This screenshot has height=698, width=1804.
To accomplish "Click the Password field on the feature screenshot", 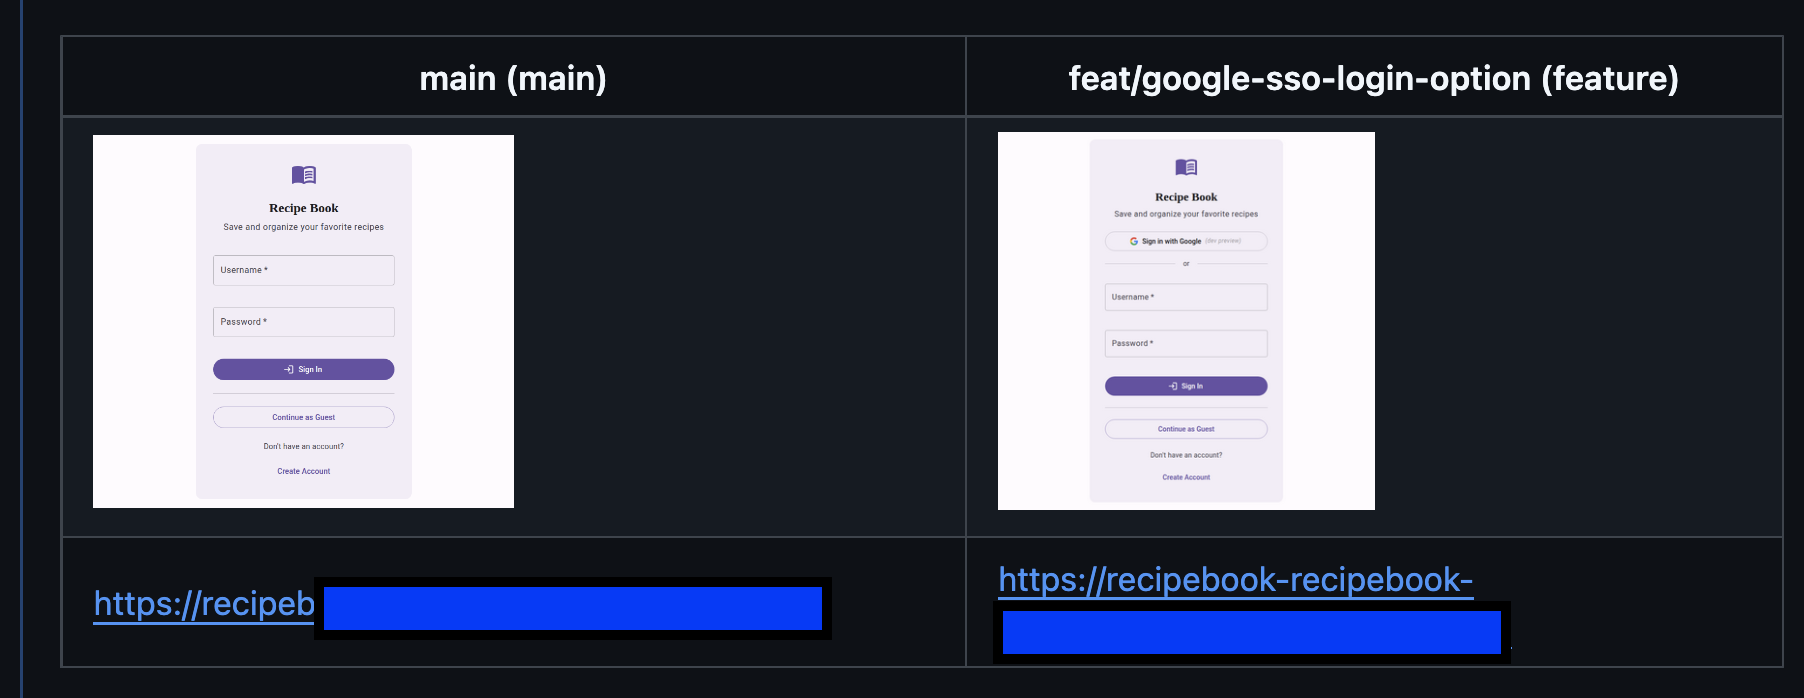I will [x=1185, y=343].
